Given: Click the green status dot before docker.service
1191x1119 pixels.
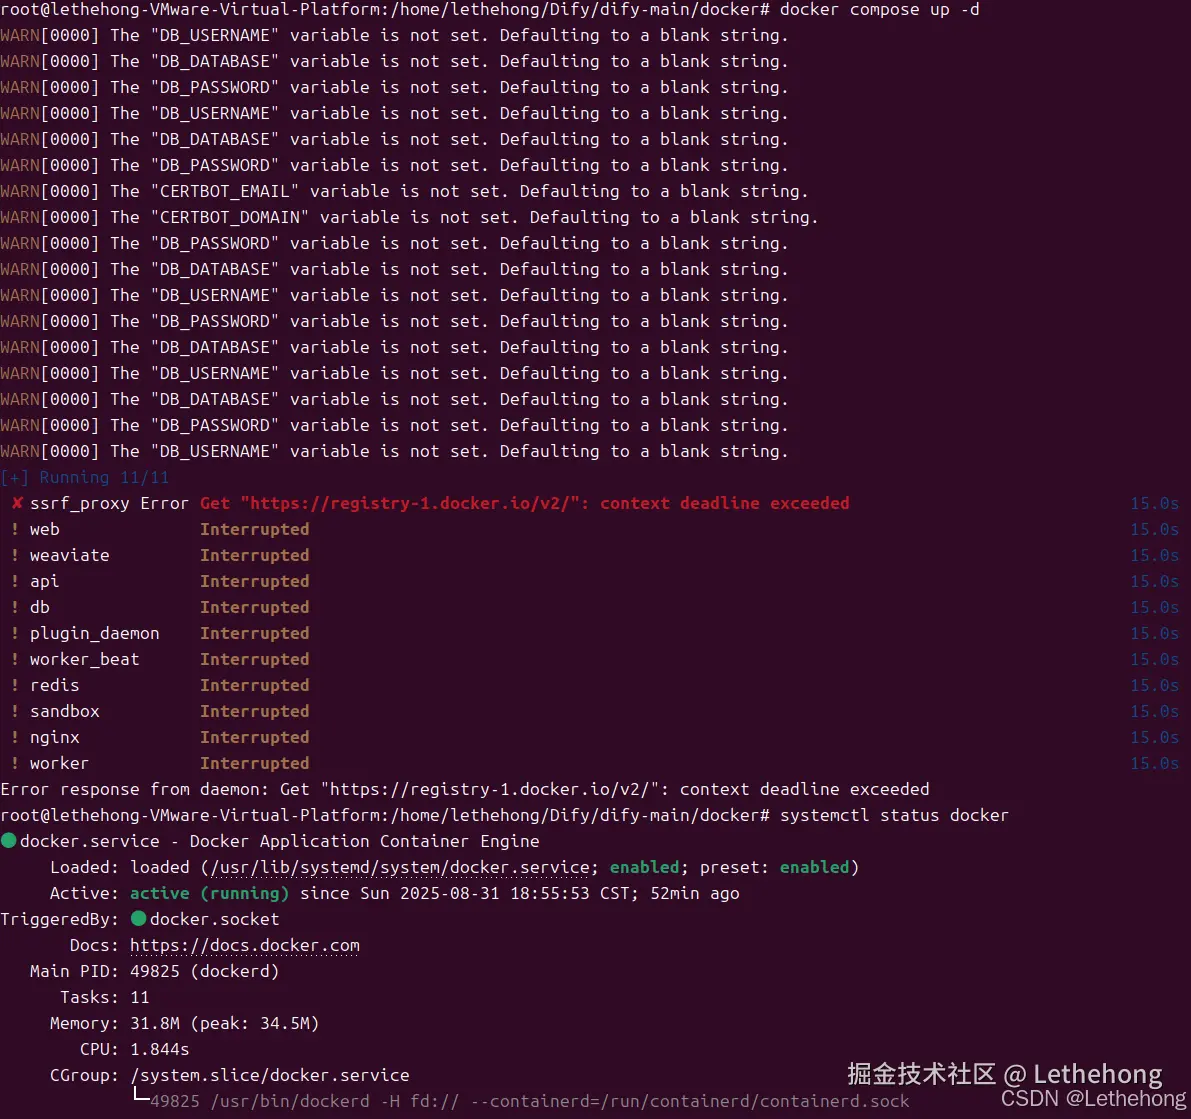Looking at the screenshot, I should (x=9, y=841).
